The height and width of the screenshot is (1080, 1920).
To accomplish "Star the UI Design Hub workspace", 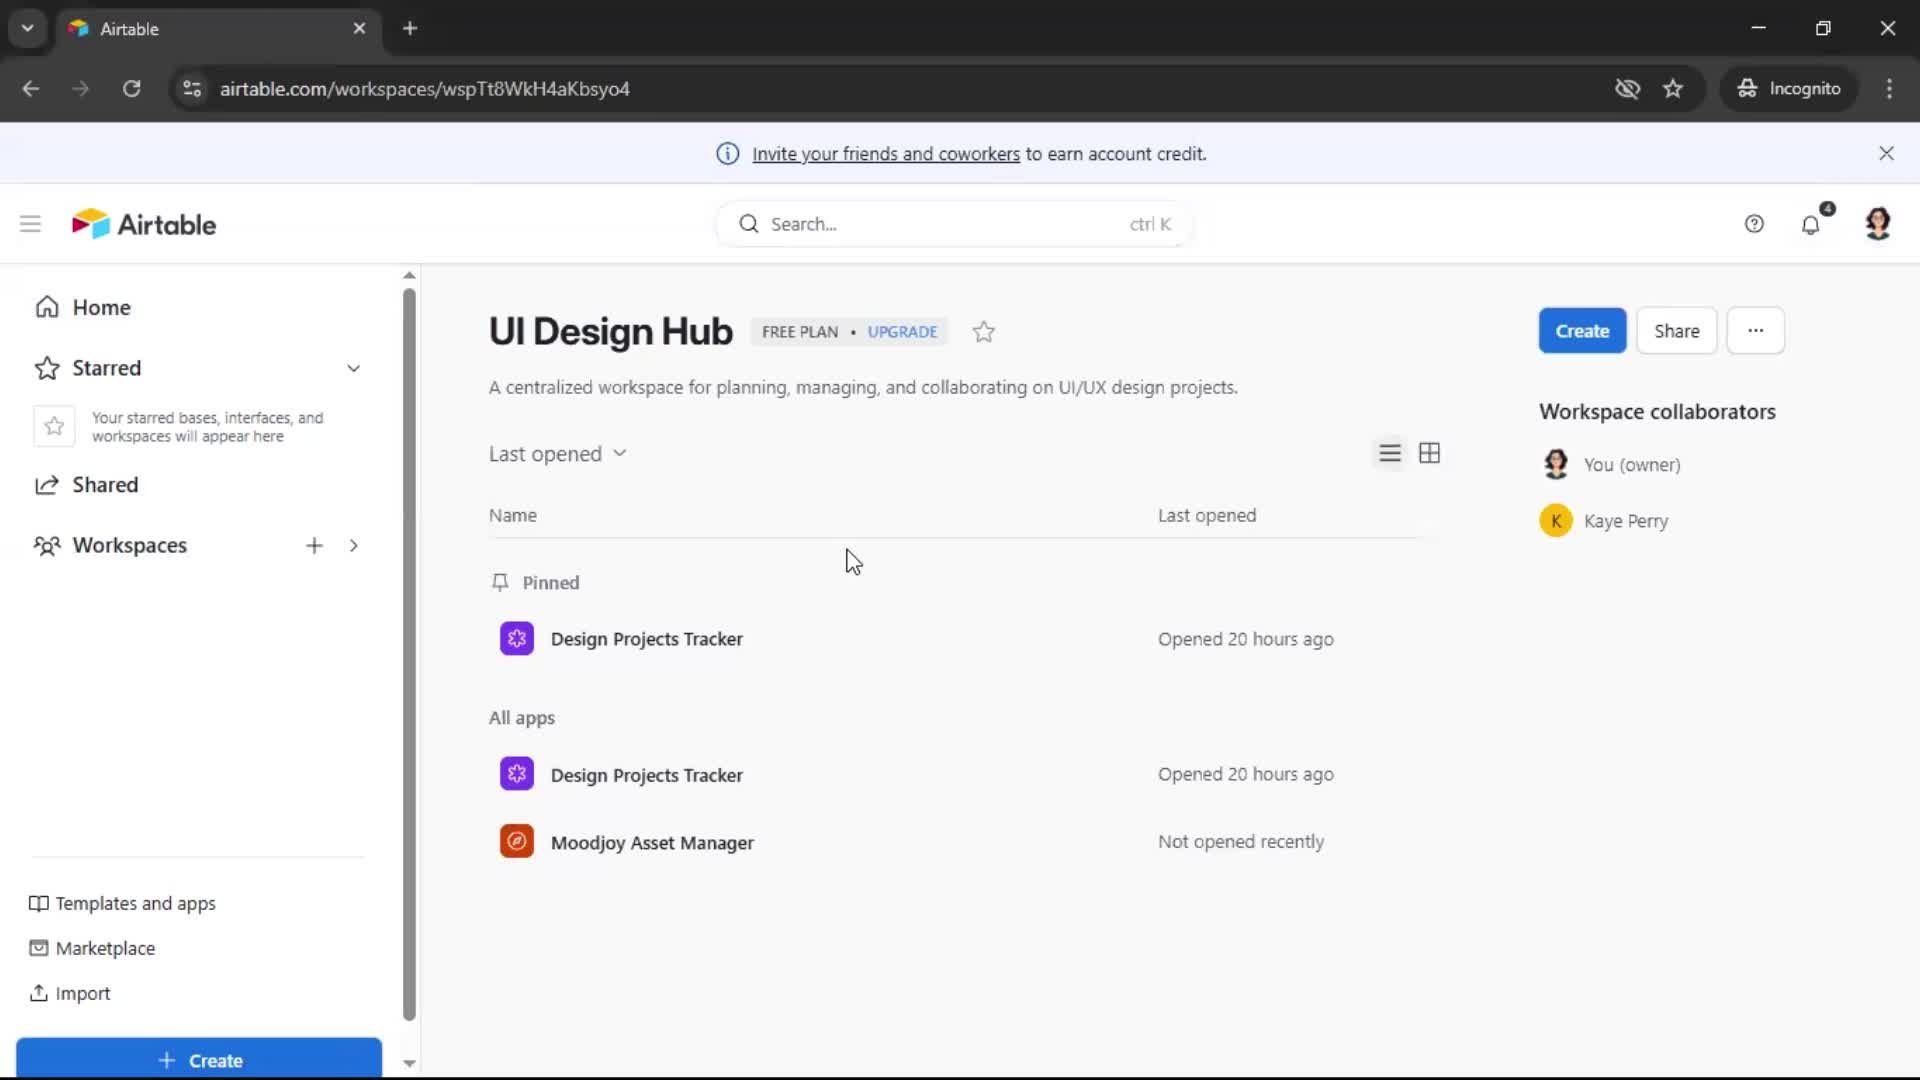I will (984, 332).
